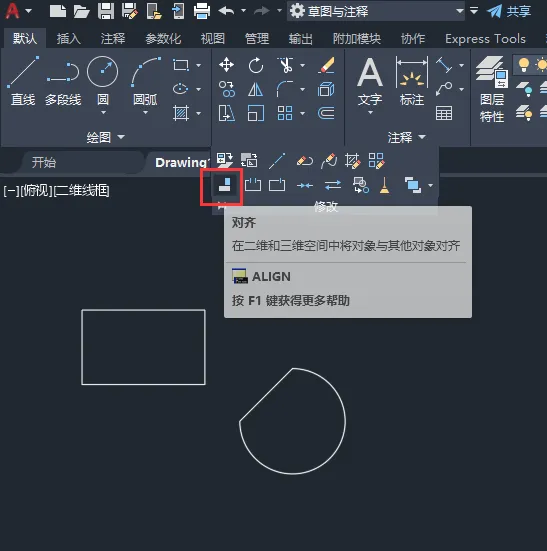This screenshot has width=547, height=551.
Task: Switch to the Start (开始) file tab
Action: [x=44, y=162]
